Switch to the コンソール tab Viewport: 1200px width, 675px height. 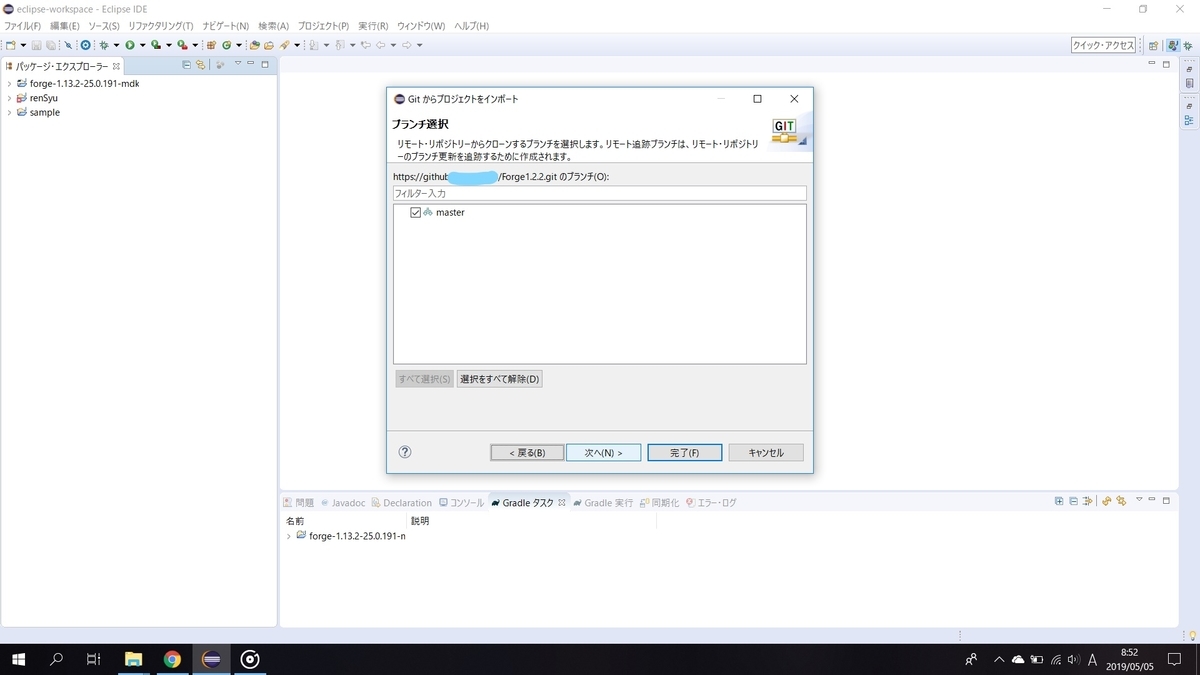(x=461, y=502)
